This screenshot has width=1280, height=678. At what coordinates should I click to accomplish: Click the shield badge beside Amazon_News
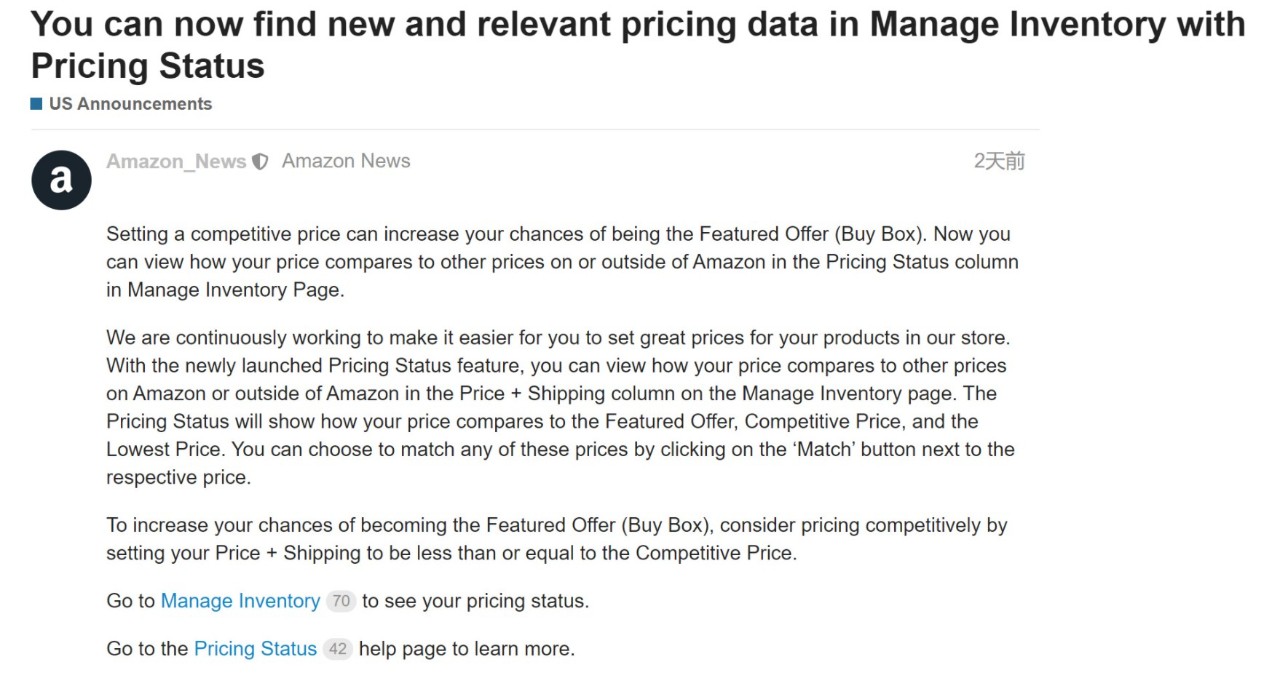pyautogui.click(x=260, y=162)
